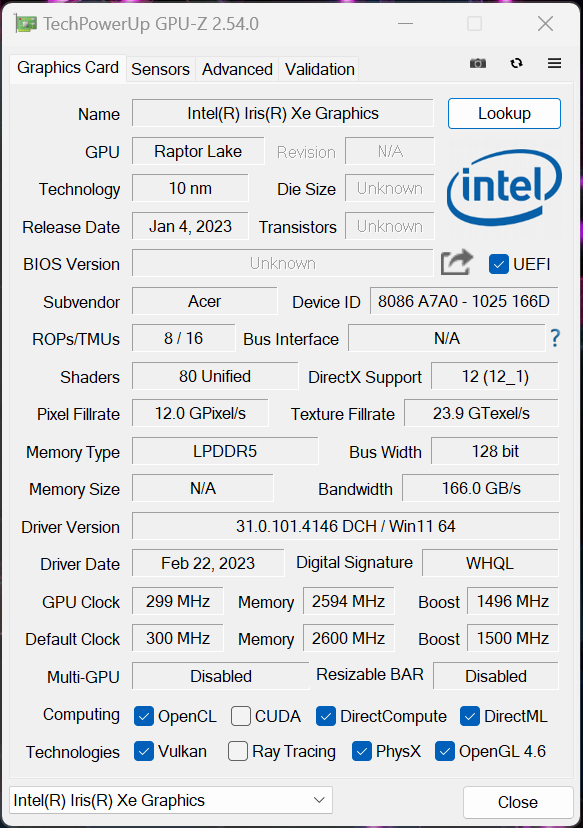Open the Intel Iris Xe Graphics GPU dropdown
Image resolution: width=583 pixels, height=828 pixels.
(171, 801)
